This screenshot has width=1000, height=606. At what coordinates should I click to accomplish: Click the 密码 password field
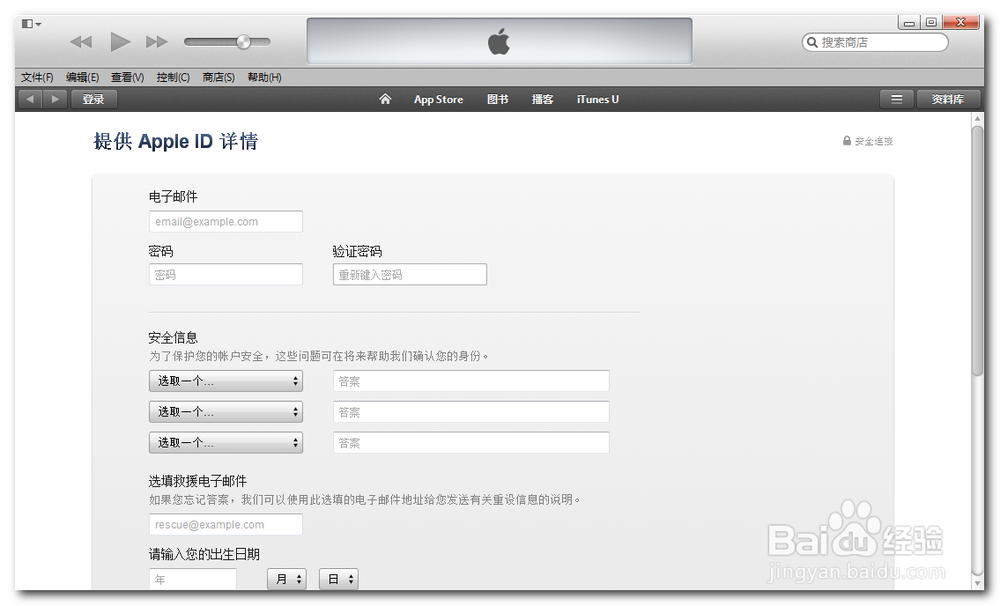[226, 275]
